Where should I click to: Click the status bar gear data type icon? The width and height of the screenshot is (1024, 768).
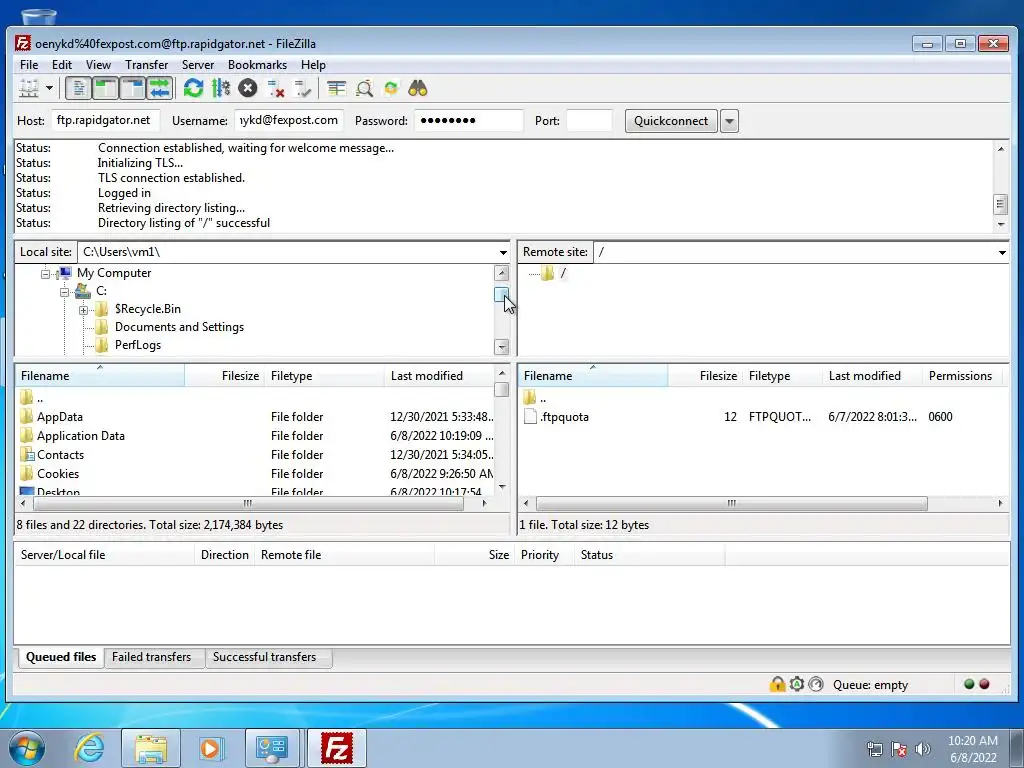[x=797, y=684]
